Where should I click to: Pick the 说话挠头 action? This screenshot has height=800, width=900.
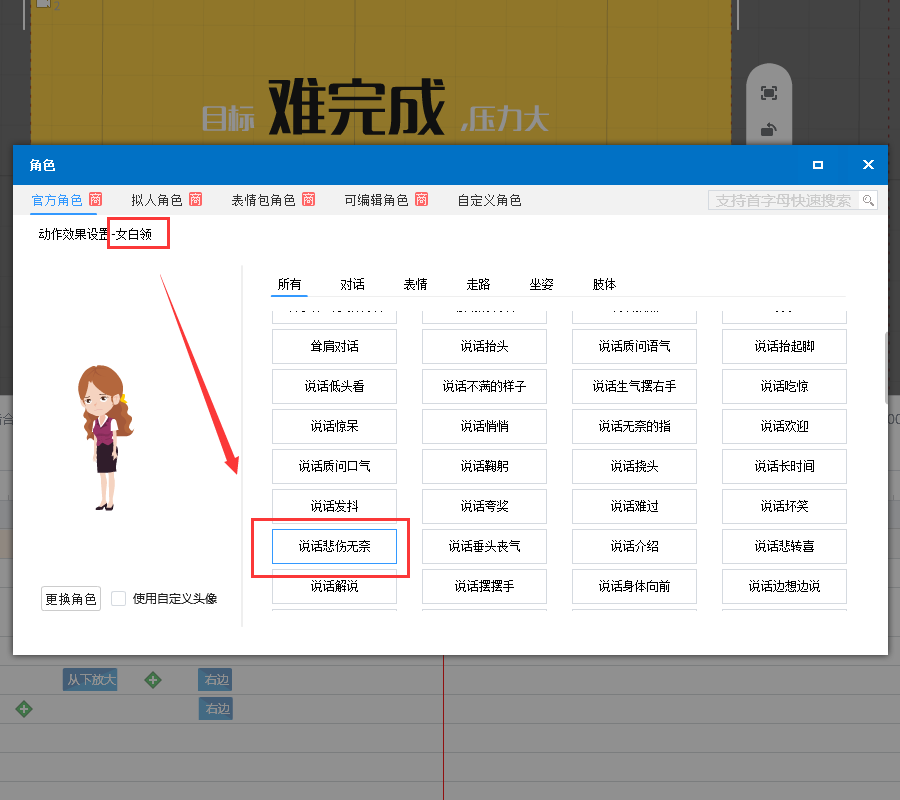(x=634, y=466)
